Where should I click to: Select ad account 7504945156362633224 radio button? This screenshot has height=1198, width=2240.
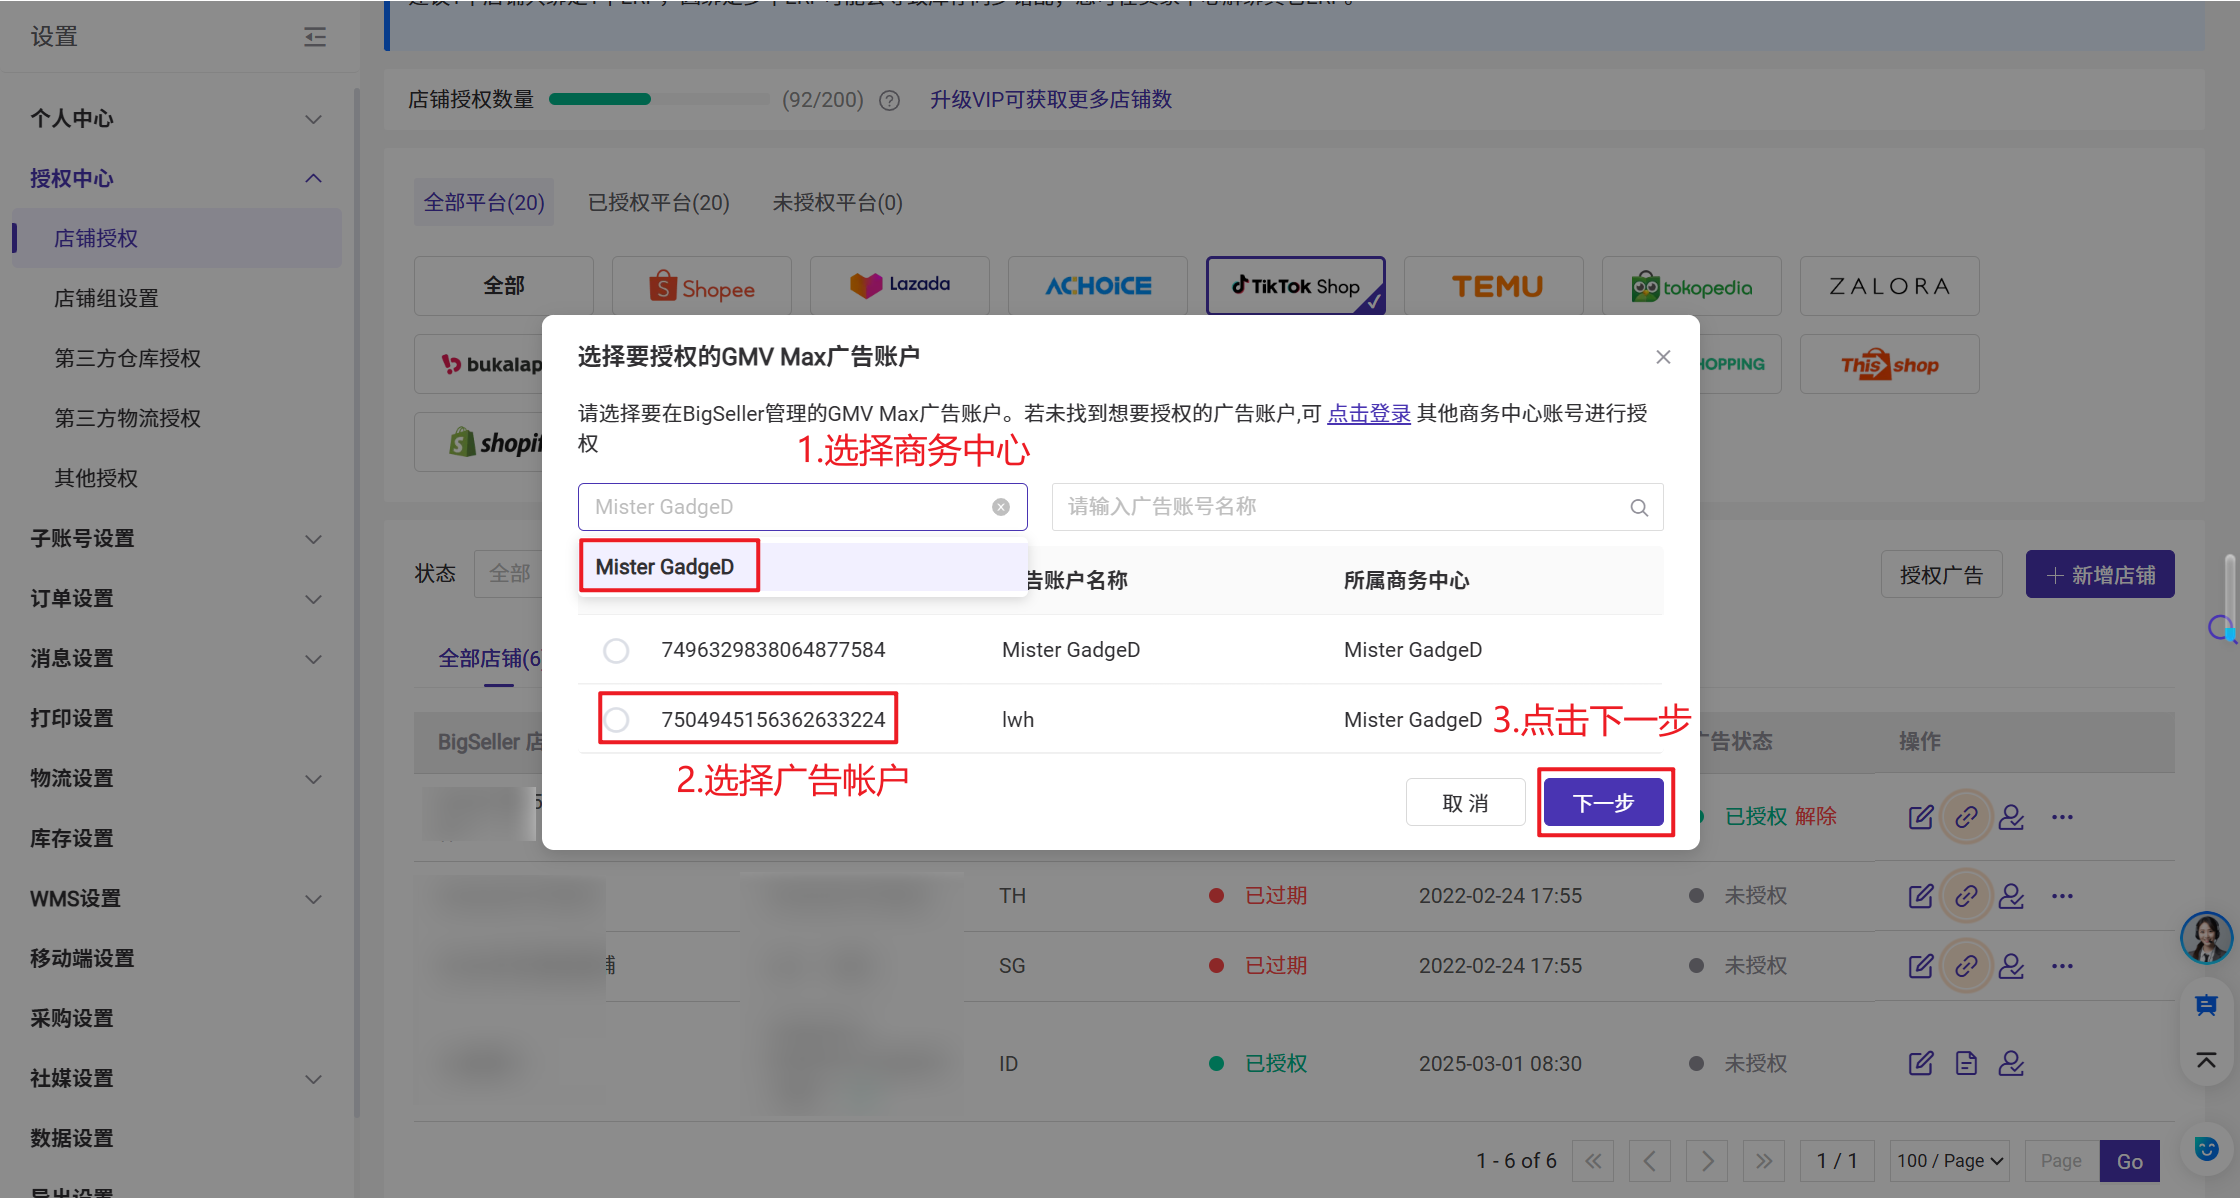(x=616, y=720)
